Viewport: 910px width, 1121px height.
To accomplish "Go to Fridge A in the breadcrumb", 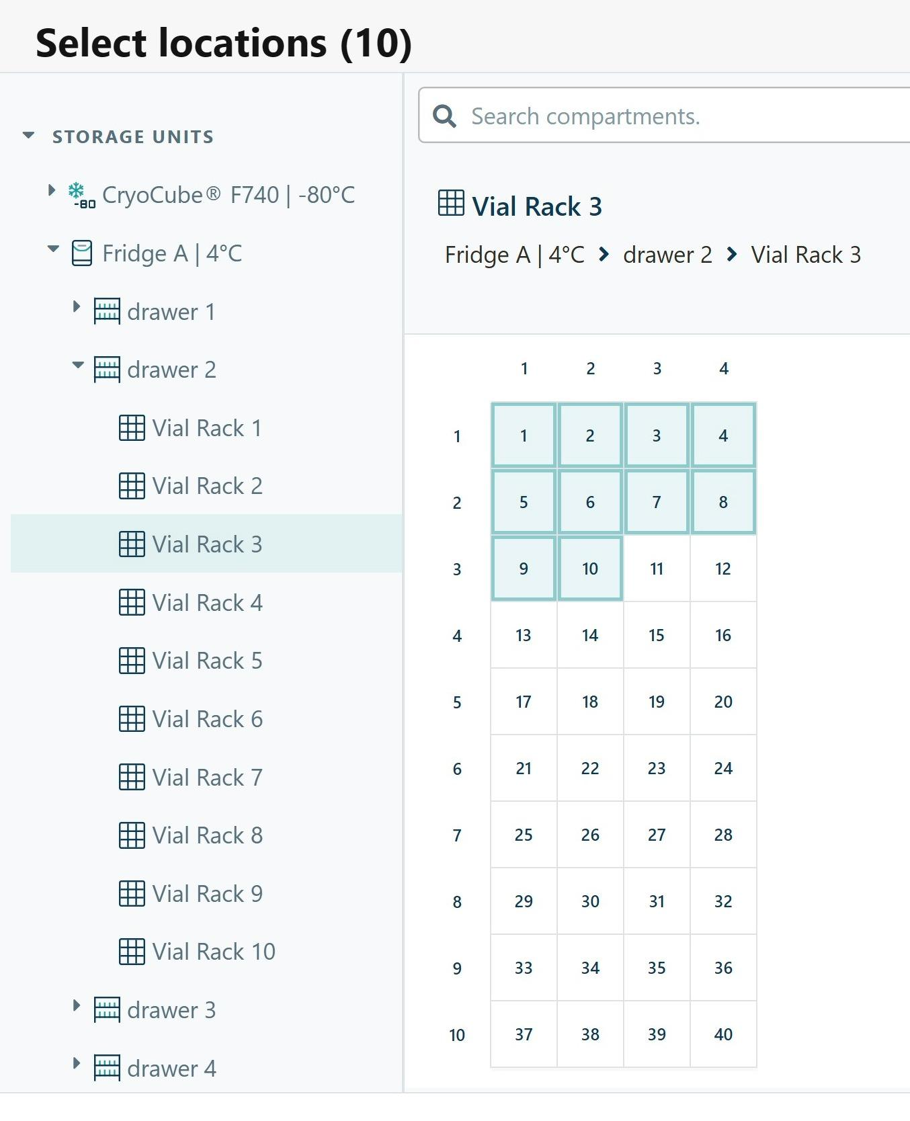I will (x=515, y=255).
